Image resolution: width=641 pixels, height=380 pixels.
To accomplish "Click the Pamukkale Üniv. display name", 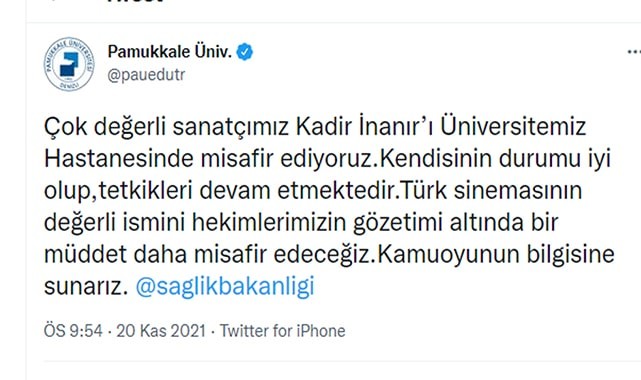I will click(x=170, y=52).
